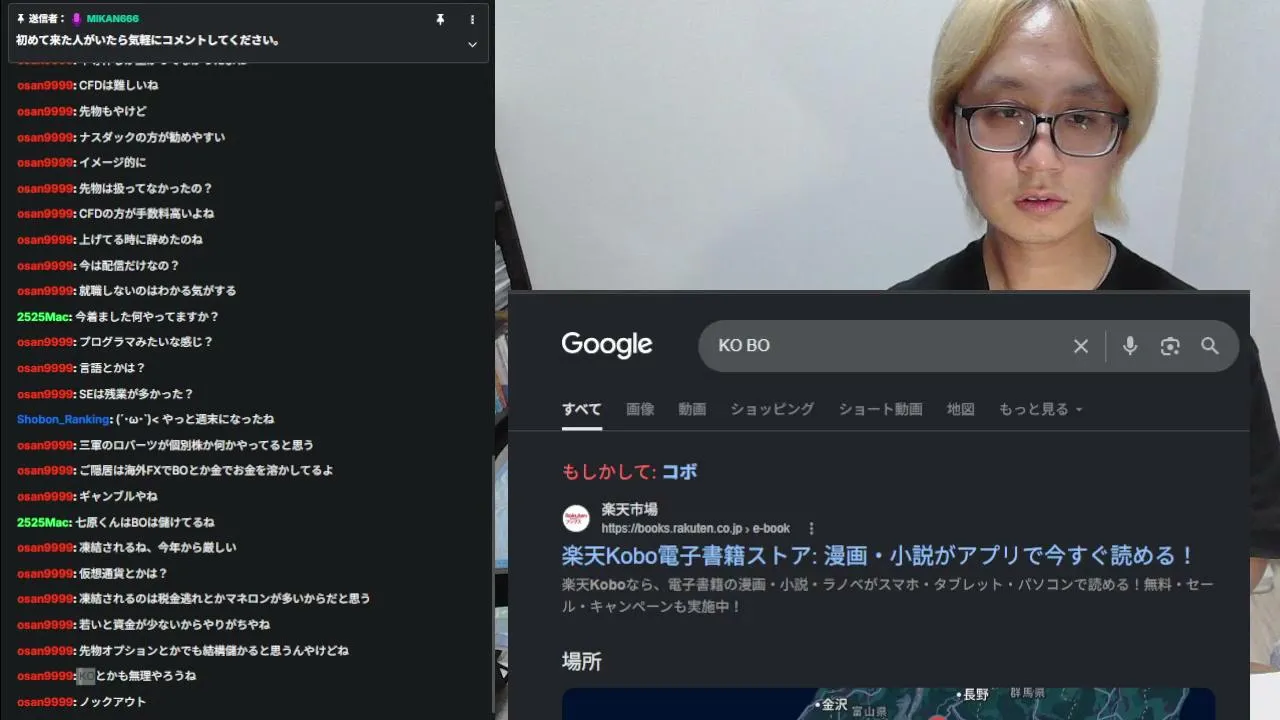Click the Google logo
1280x720 pixels.
click(607, 345)
